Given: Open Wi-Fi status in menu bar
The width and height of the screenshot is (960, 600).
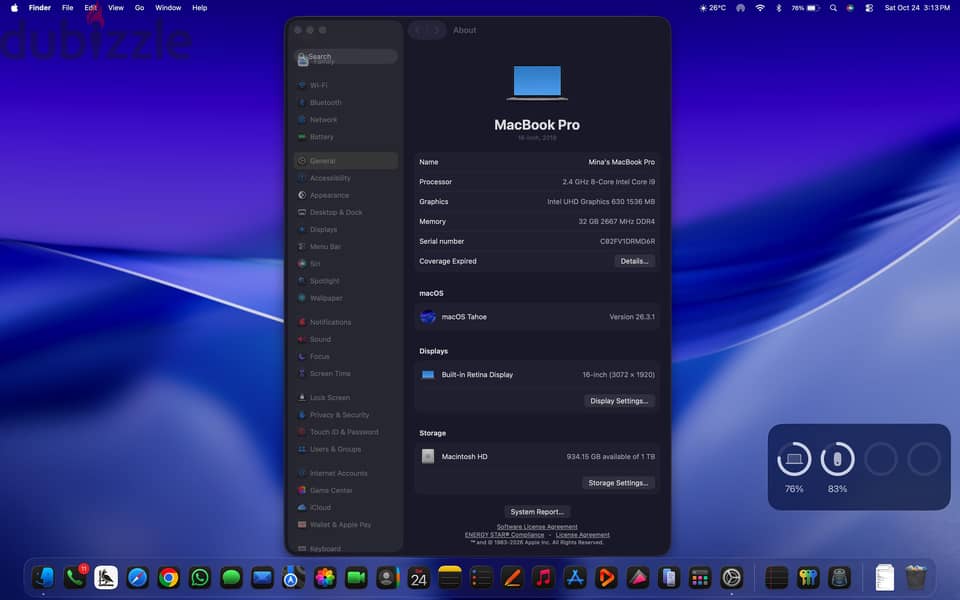Looking at the screenshot, I should 760,8.
